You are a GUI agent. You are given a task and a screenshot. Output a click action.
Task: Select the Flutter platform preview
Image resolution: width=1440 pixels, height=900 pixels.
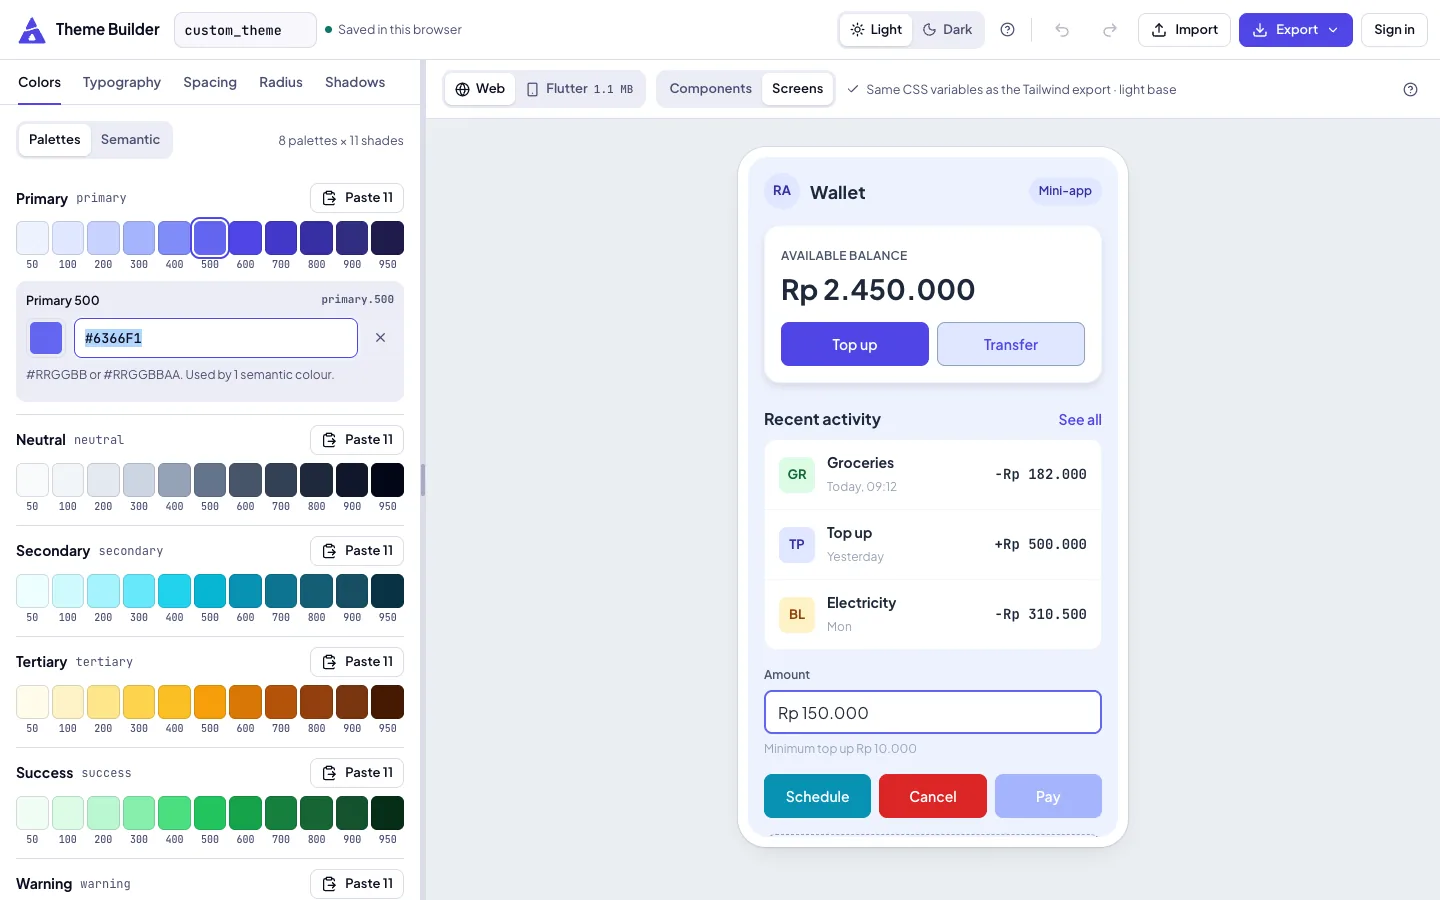[x=580, y=89]
